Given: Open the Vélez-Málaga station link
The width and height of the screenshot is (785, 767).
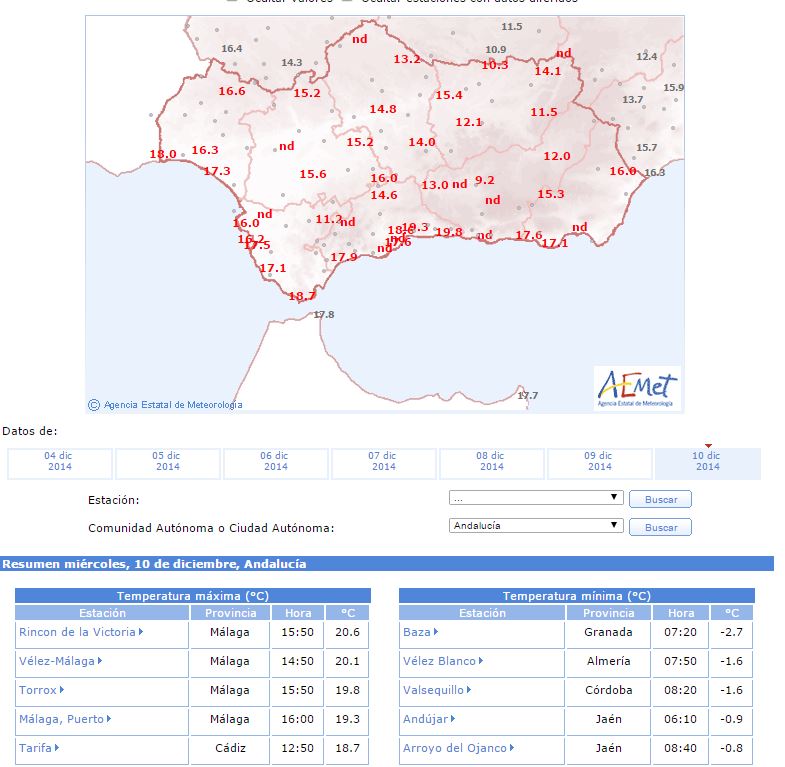Looking at the screenshot, I should click(57, 661).
